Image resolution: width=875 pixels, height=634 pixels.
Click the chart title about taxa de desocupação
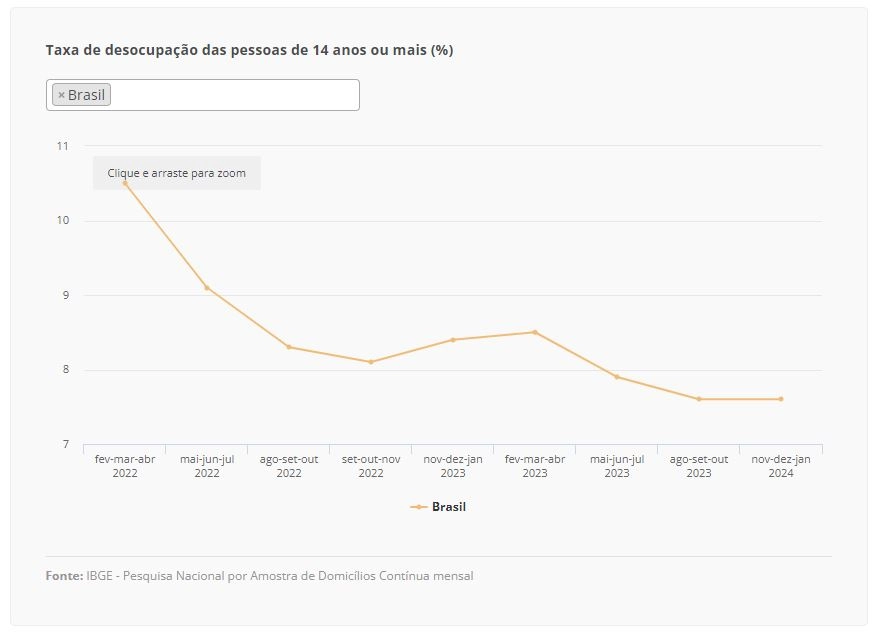tap(249, 50)
